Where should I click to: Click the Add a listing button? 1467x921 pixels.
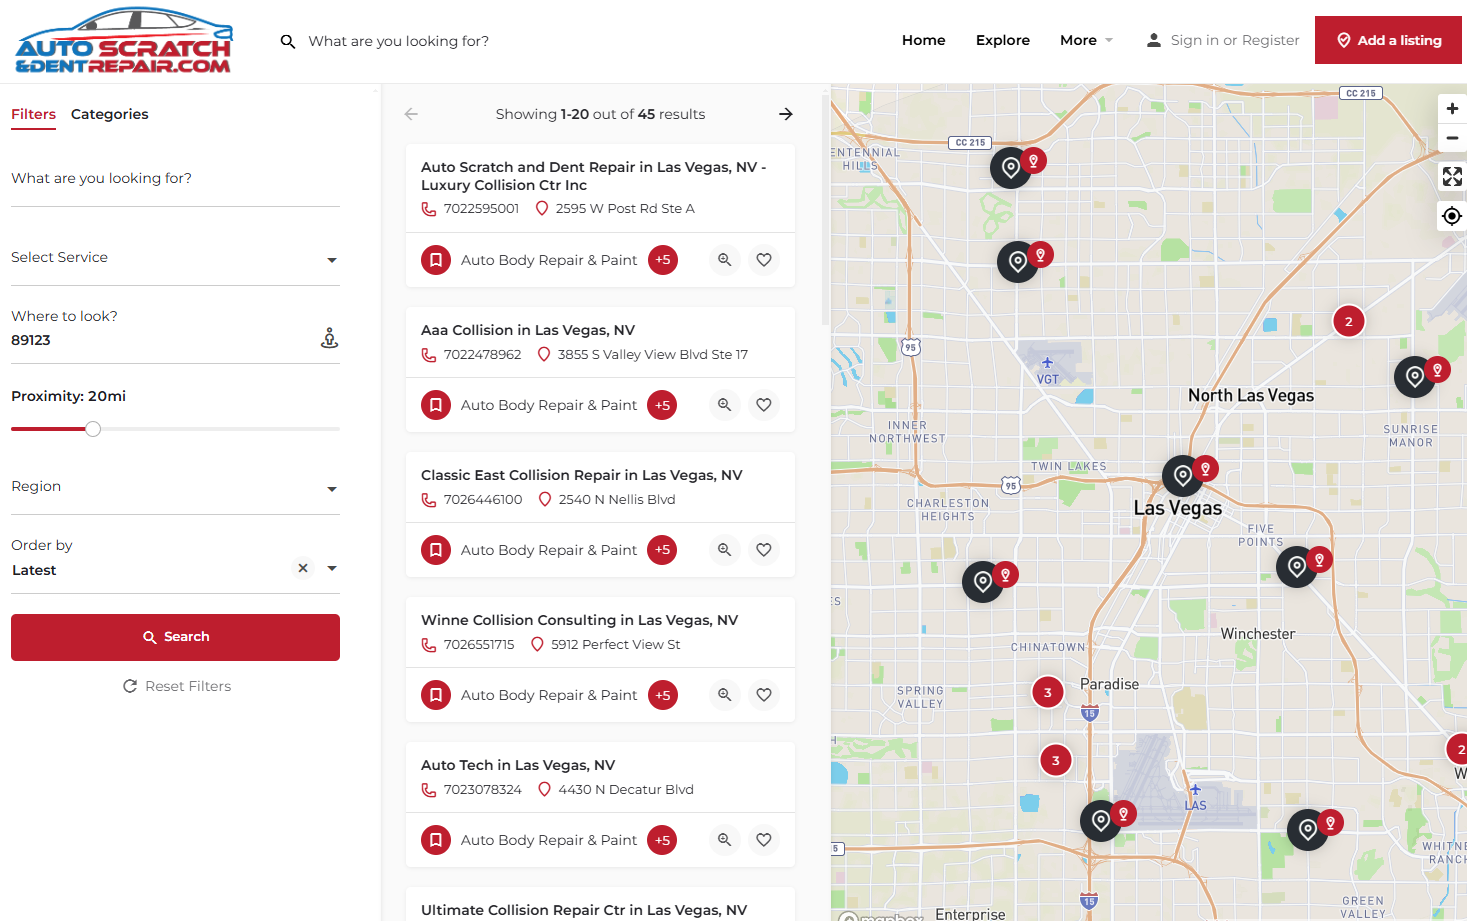click(1388, 40)
